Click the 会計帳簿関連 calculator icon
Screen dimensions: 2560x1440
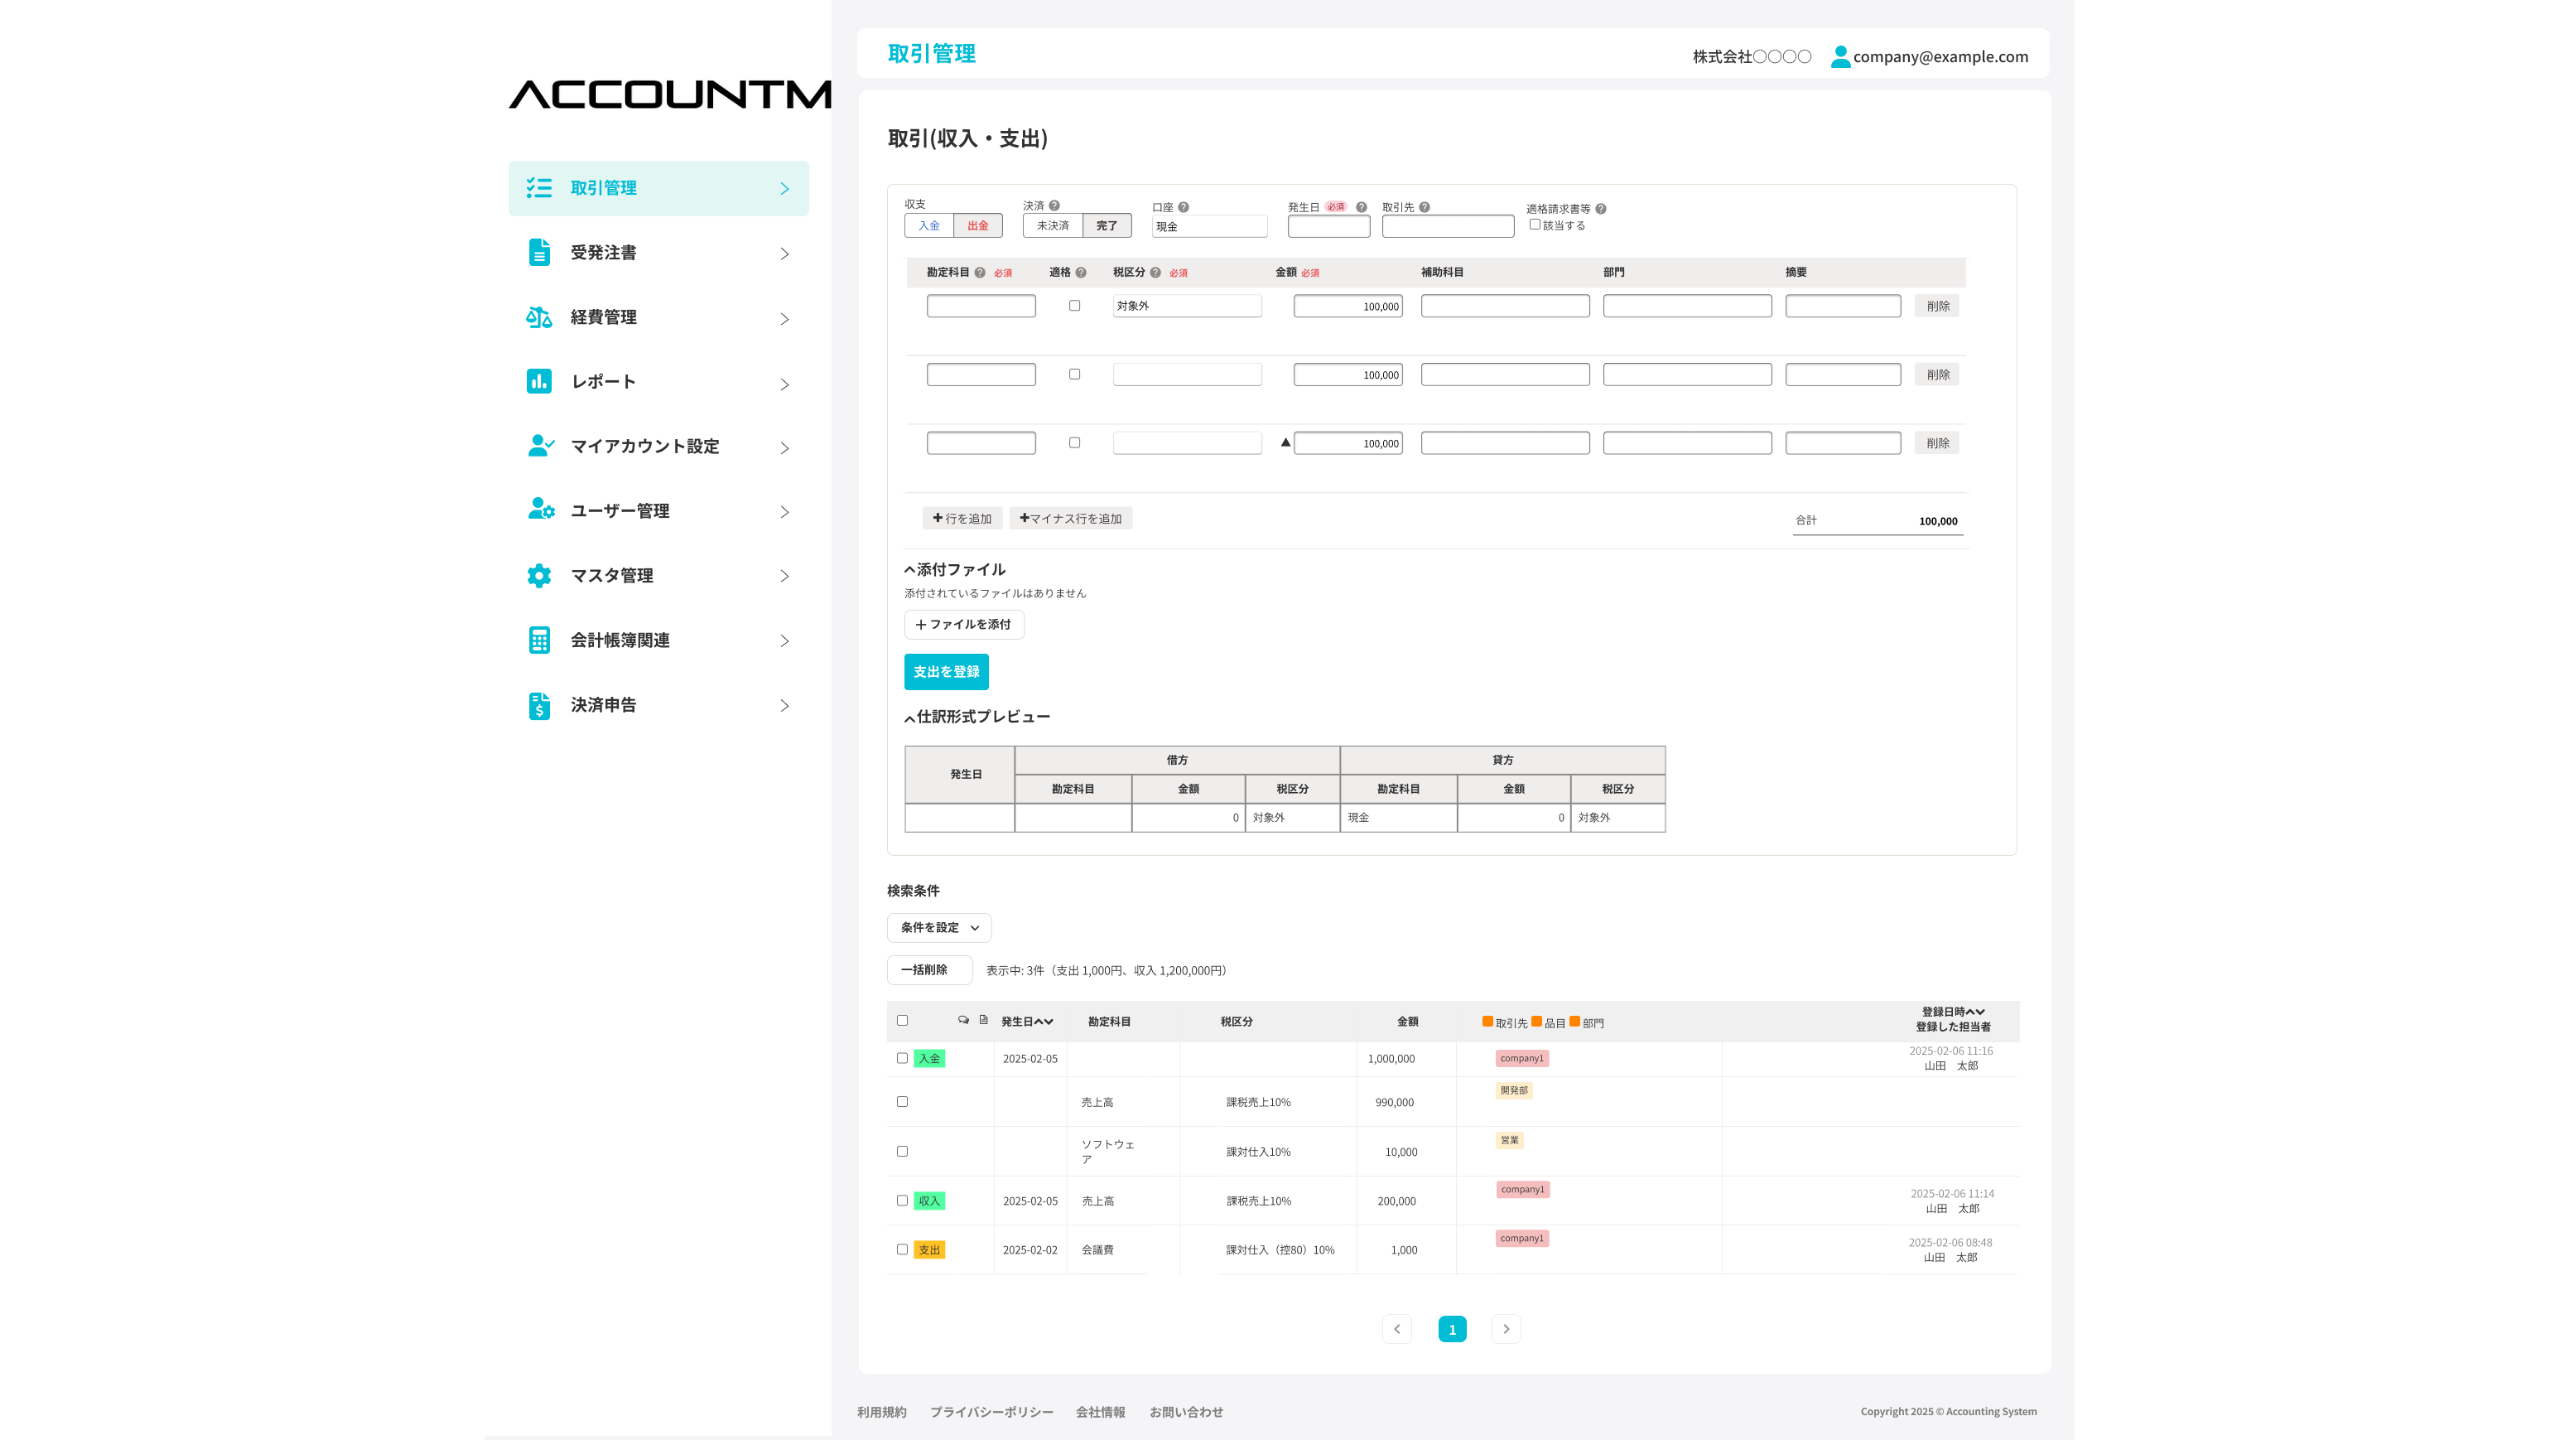point(539,640)
